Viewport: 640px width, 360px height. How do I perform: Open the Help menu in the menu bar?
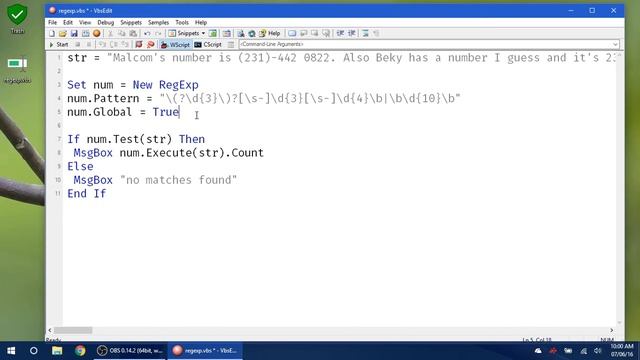pos(201,22)
